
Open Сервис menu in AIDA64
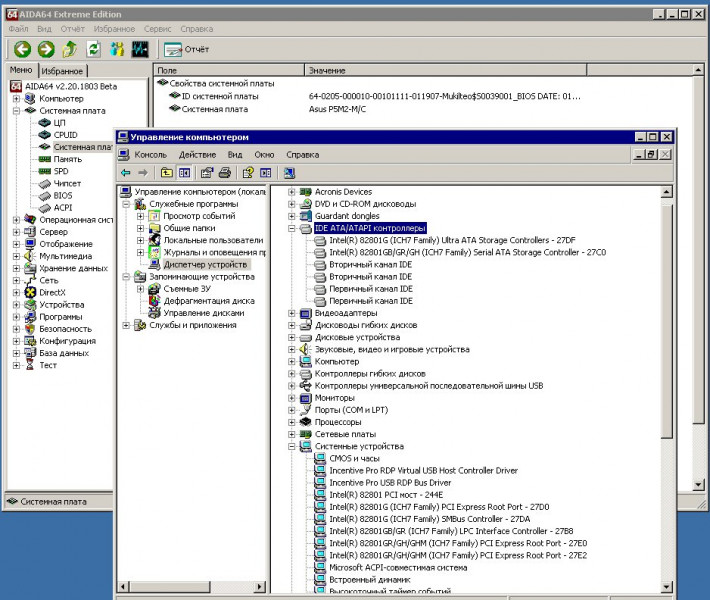(157, 29)
